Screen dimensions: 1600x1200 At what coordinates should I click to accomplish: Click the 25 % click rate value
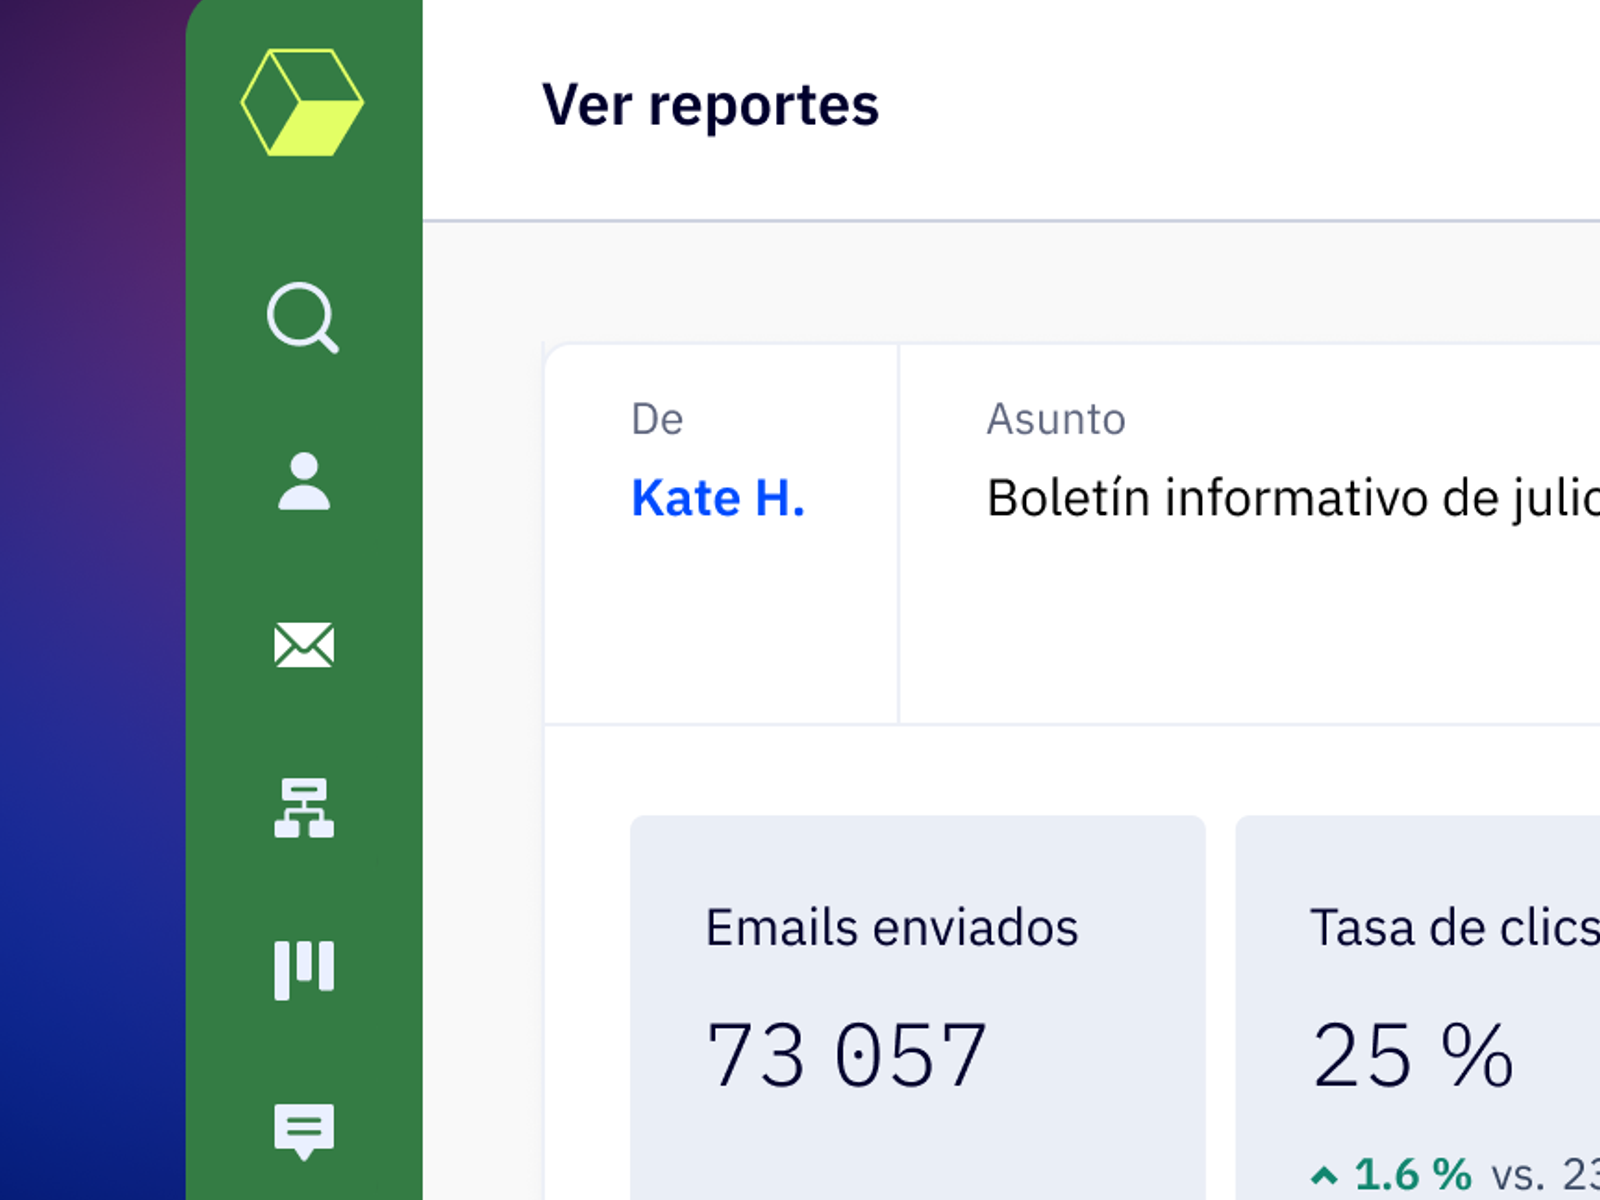click(x=1412, y=1056)
